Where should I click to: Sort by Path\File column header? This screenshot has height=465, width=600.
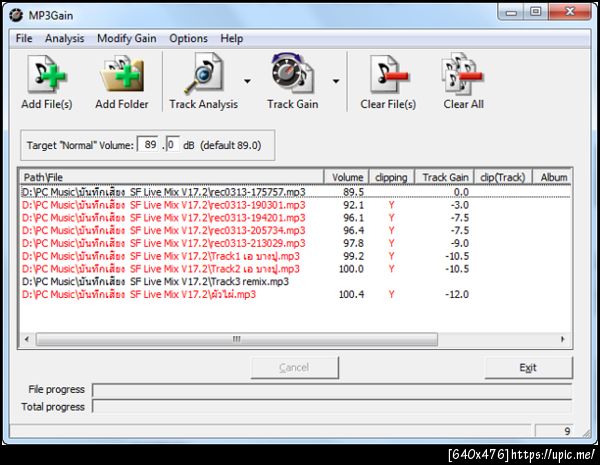(171, 177)
